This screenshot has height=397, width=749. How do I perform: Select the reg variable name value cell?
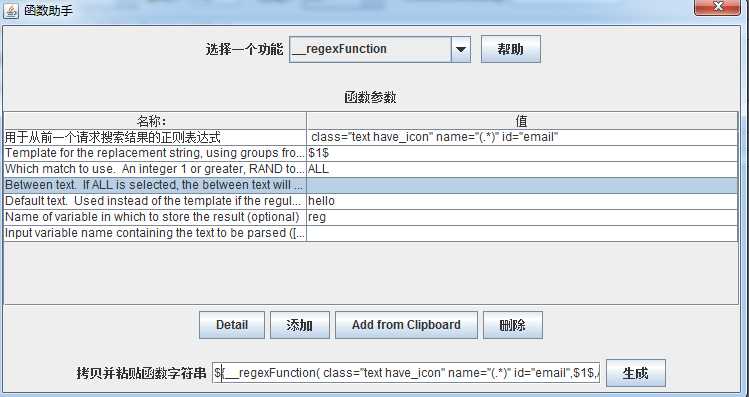click(x=522, y=217)
